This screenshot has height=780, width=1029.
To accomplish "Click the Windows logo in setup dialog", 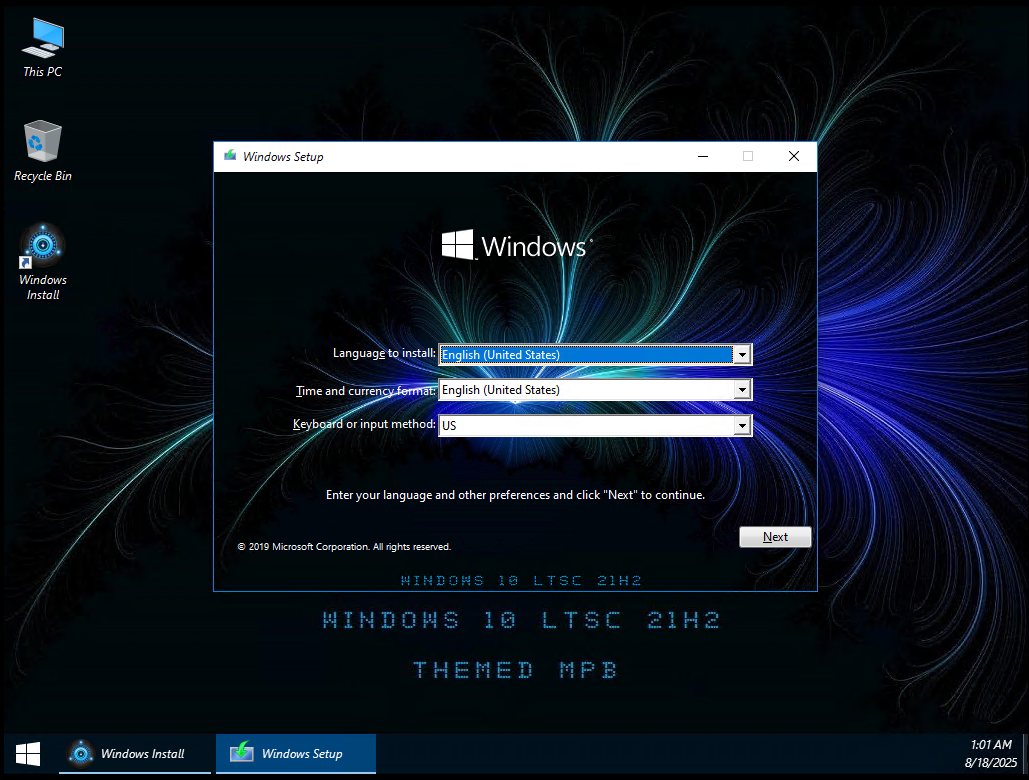I will click(516, 245).
